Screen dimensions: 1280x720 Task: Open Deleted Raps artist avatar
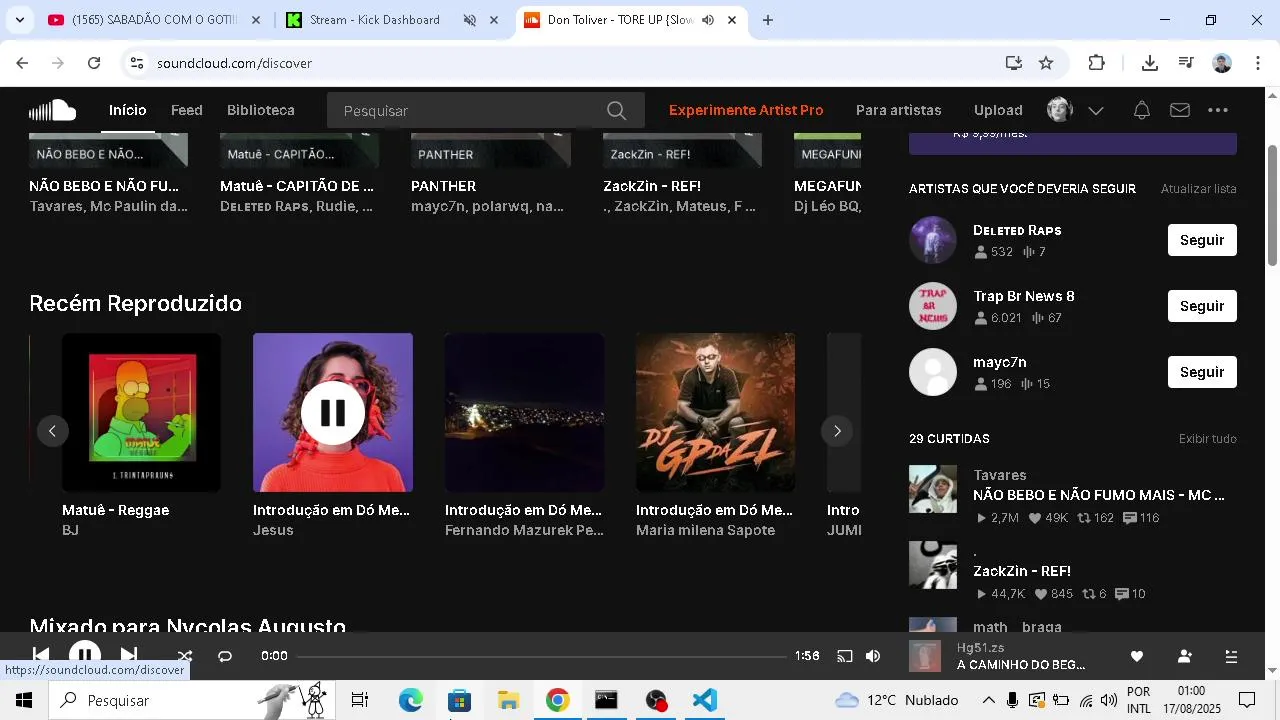coord(933,240)
